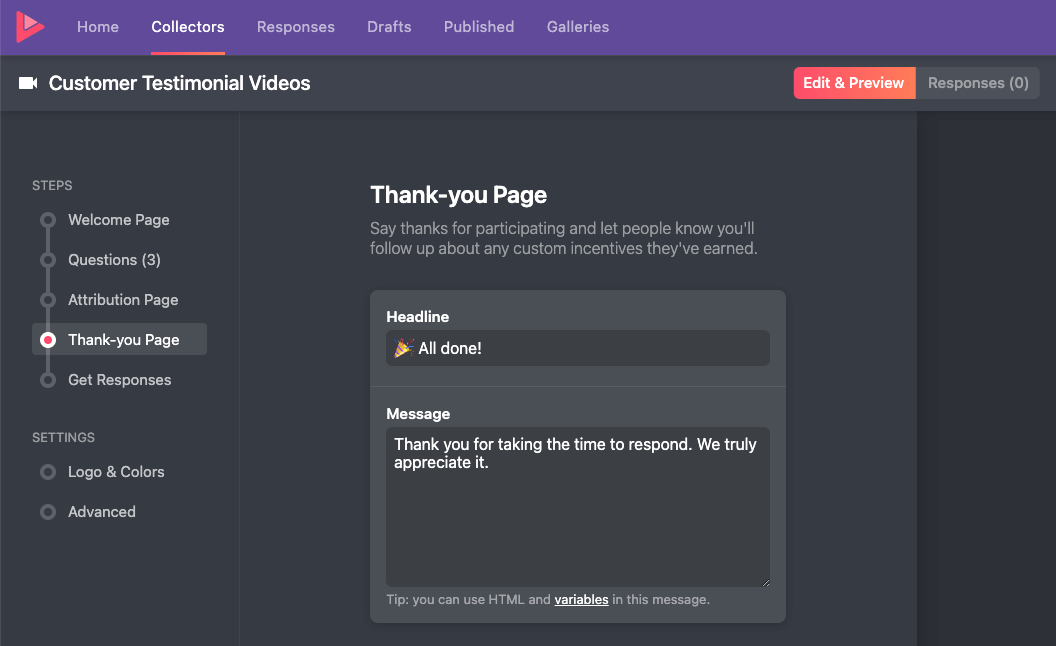Select Collectors in the top navigation

click(x=187, y=27)
